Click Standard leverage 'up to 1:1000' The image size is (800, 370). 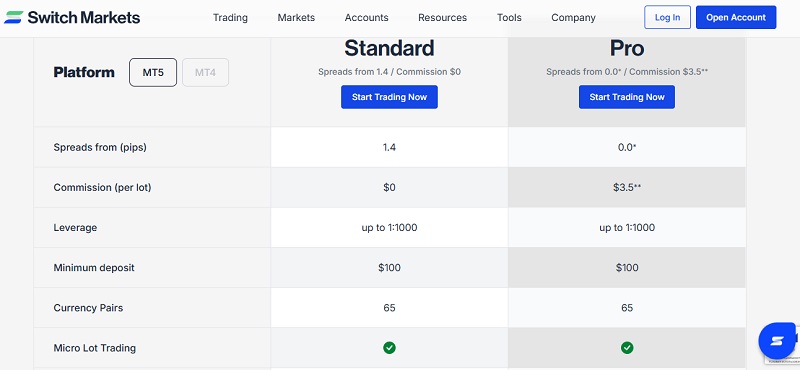coord(389,228)
